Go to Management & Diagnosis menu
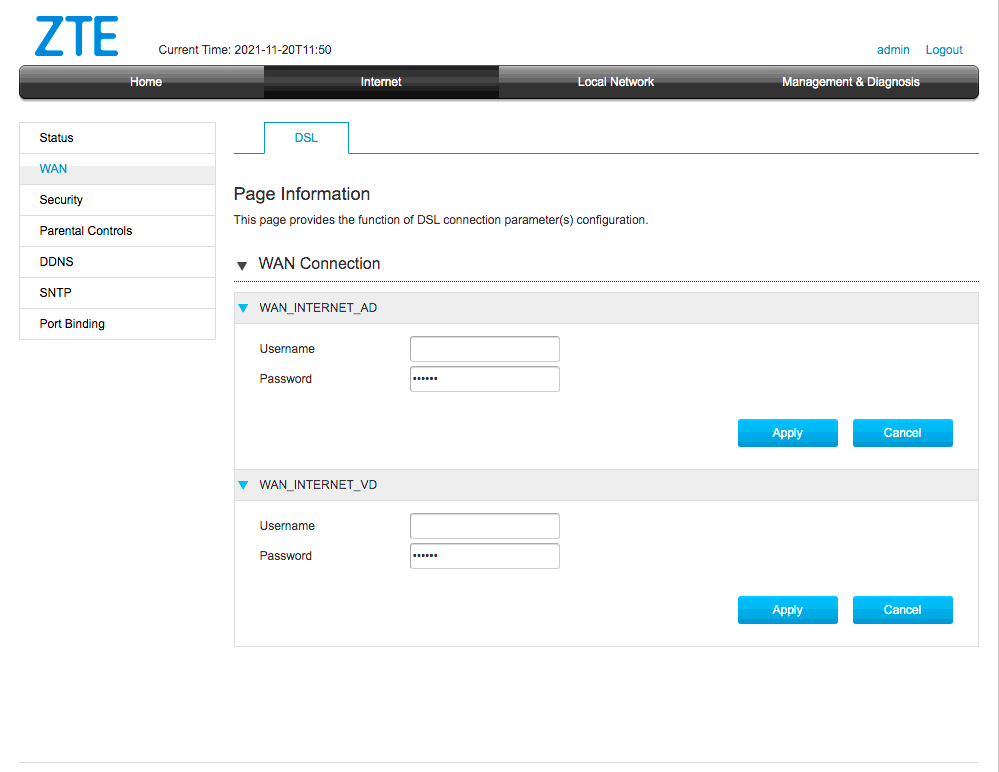 pos(850,82)
